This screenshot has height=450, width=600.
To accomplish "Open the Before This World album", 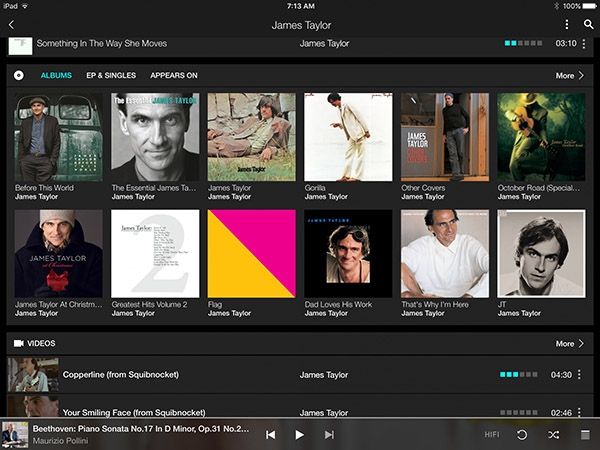I will point(59,137).
